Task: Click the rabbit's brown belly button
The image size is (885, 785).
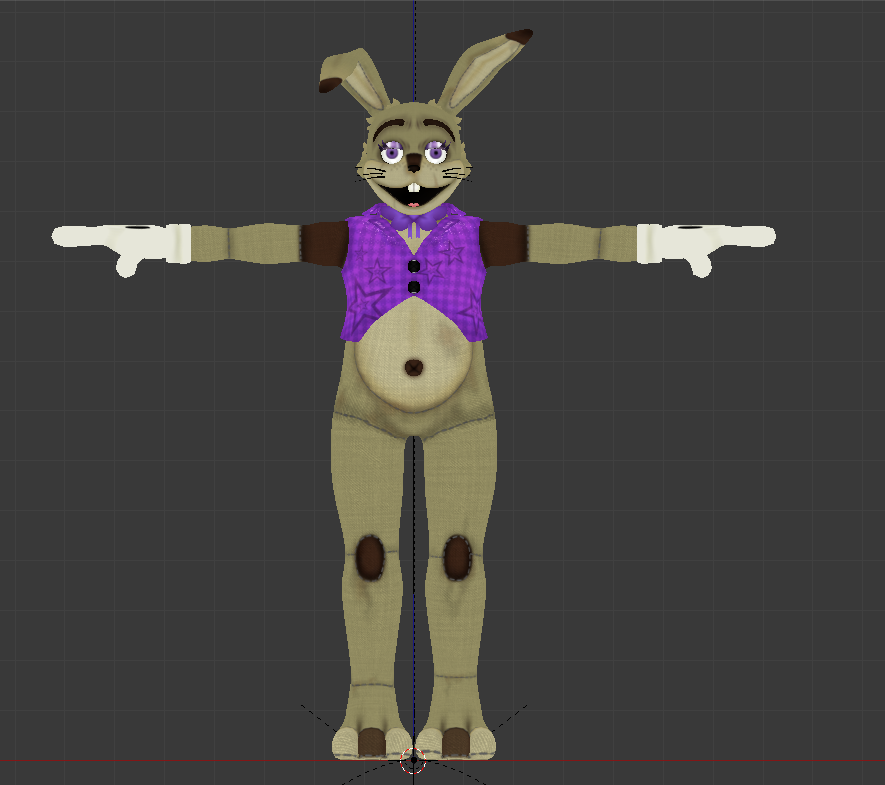Action: point(414,368)
